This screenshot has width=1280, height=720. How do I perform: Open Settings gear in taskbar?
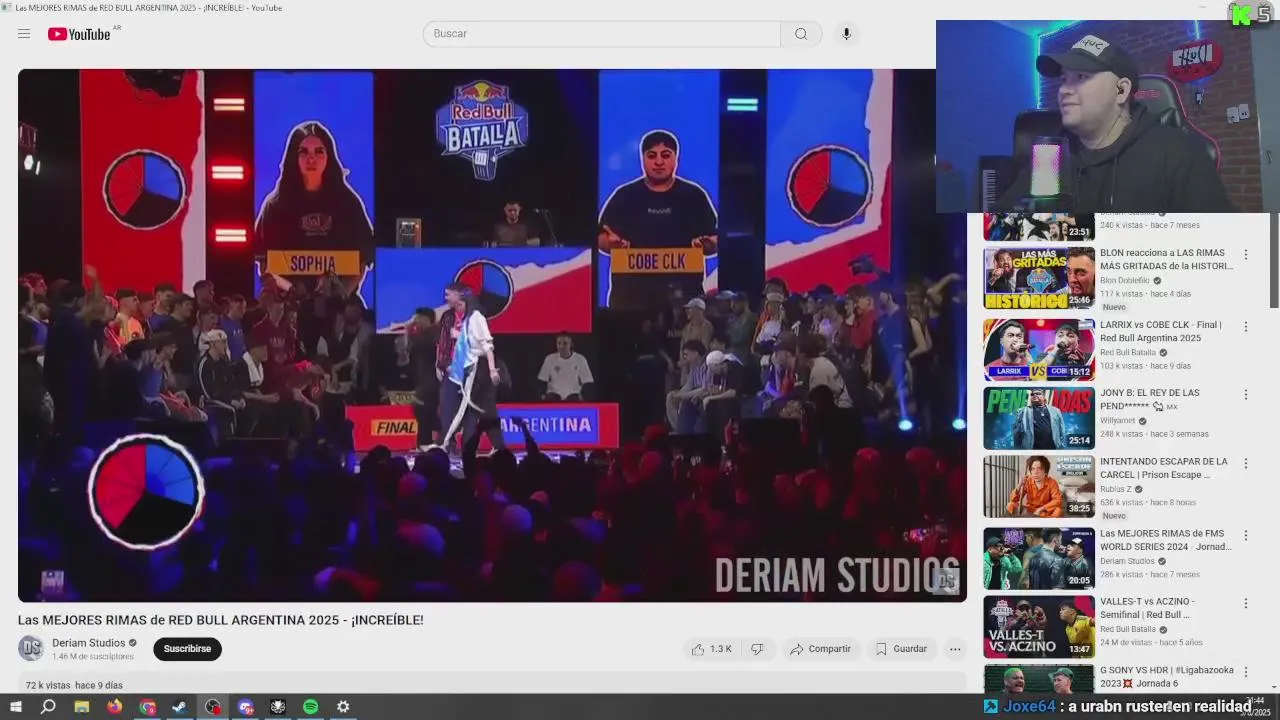tap(343, 707)
